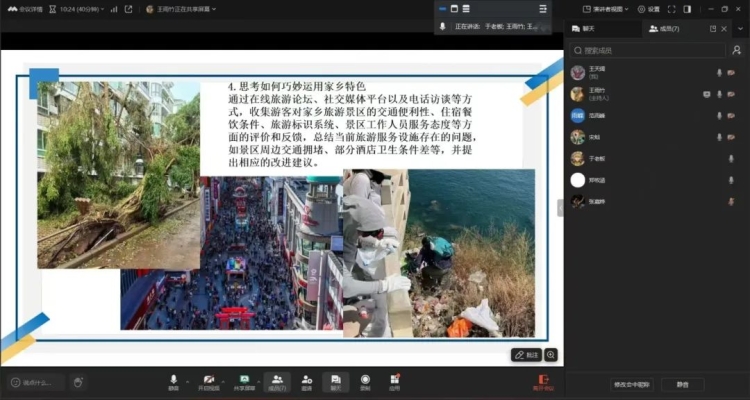Toggle the first participant's microphone icon
750x400 pixels.
click(x=718, y=72)
